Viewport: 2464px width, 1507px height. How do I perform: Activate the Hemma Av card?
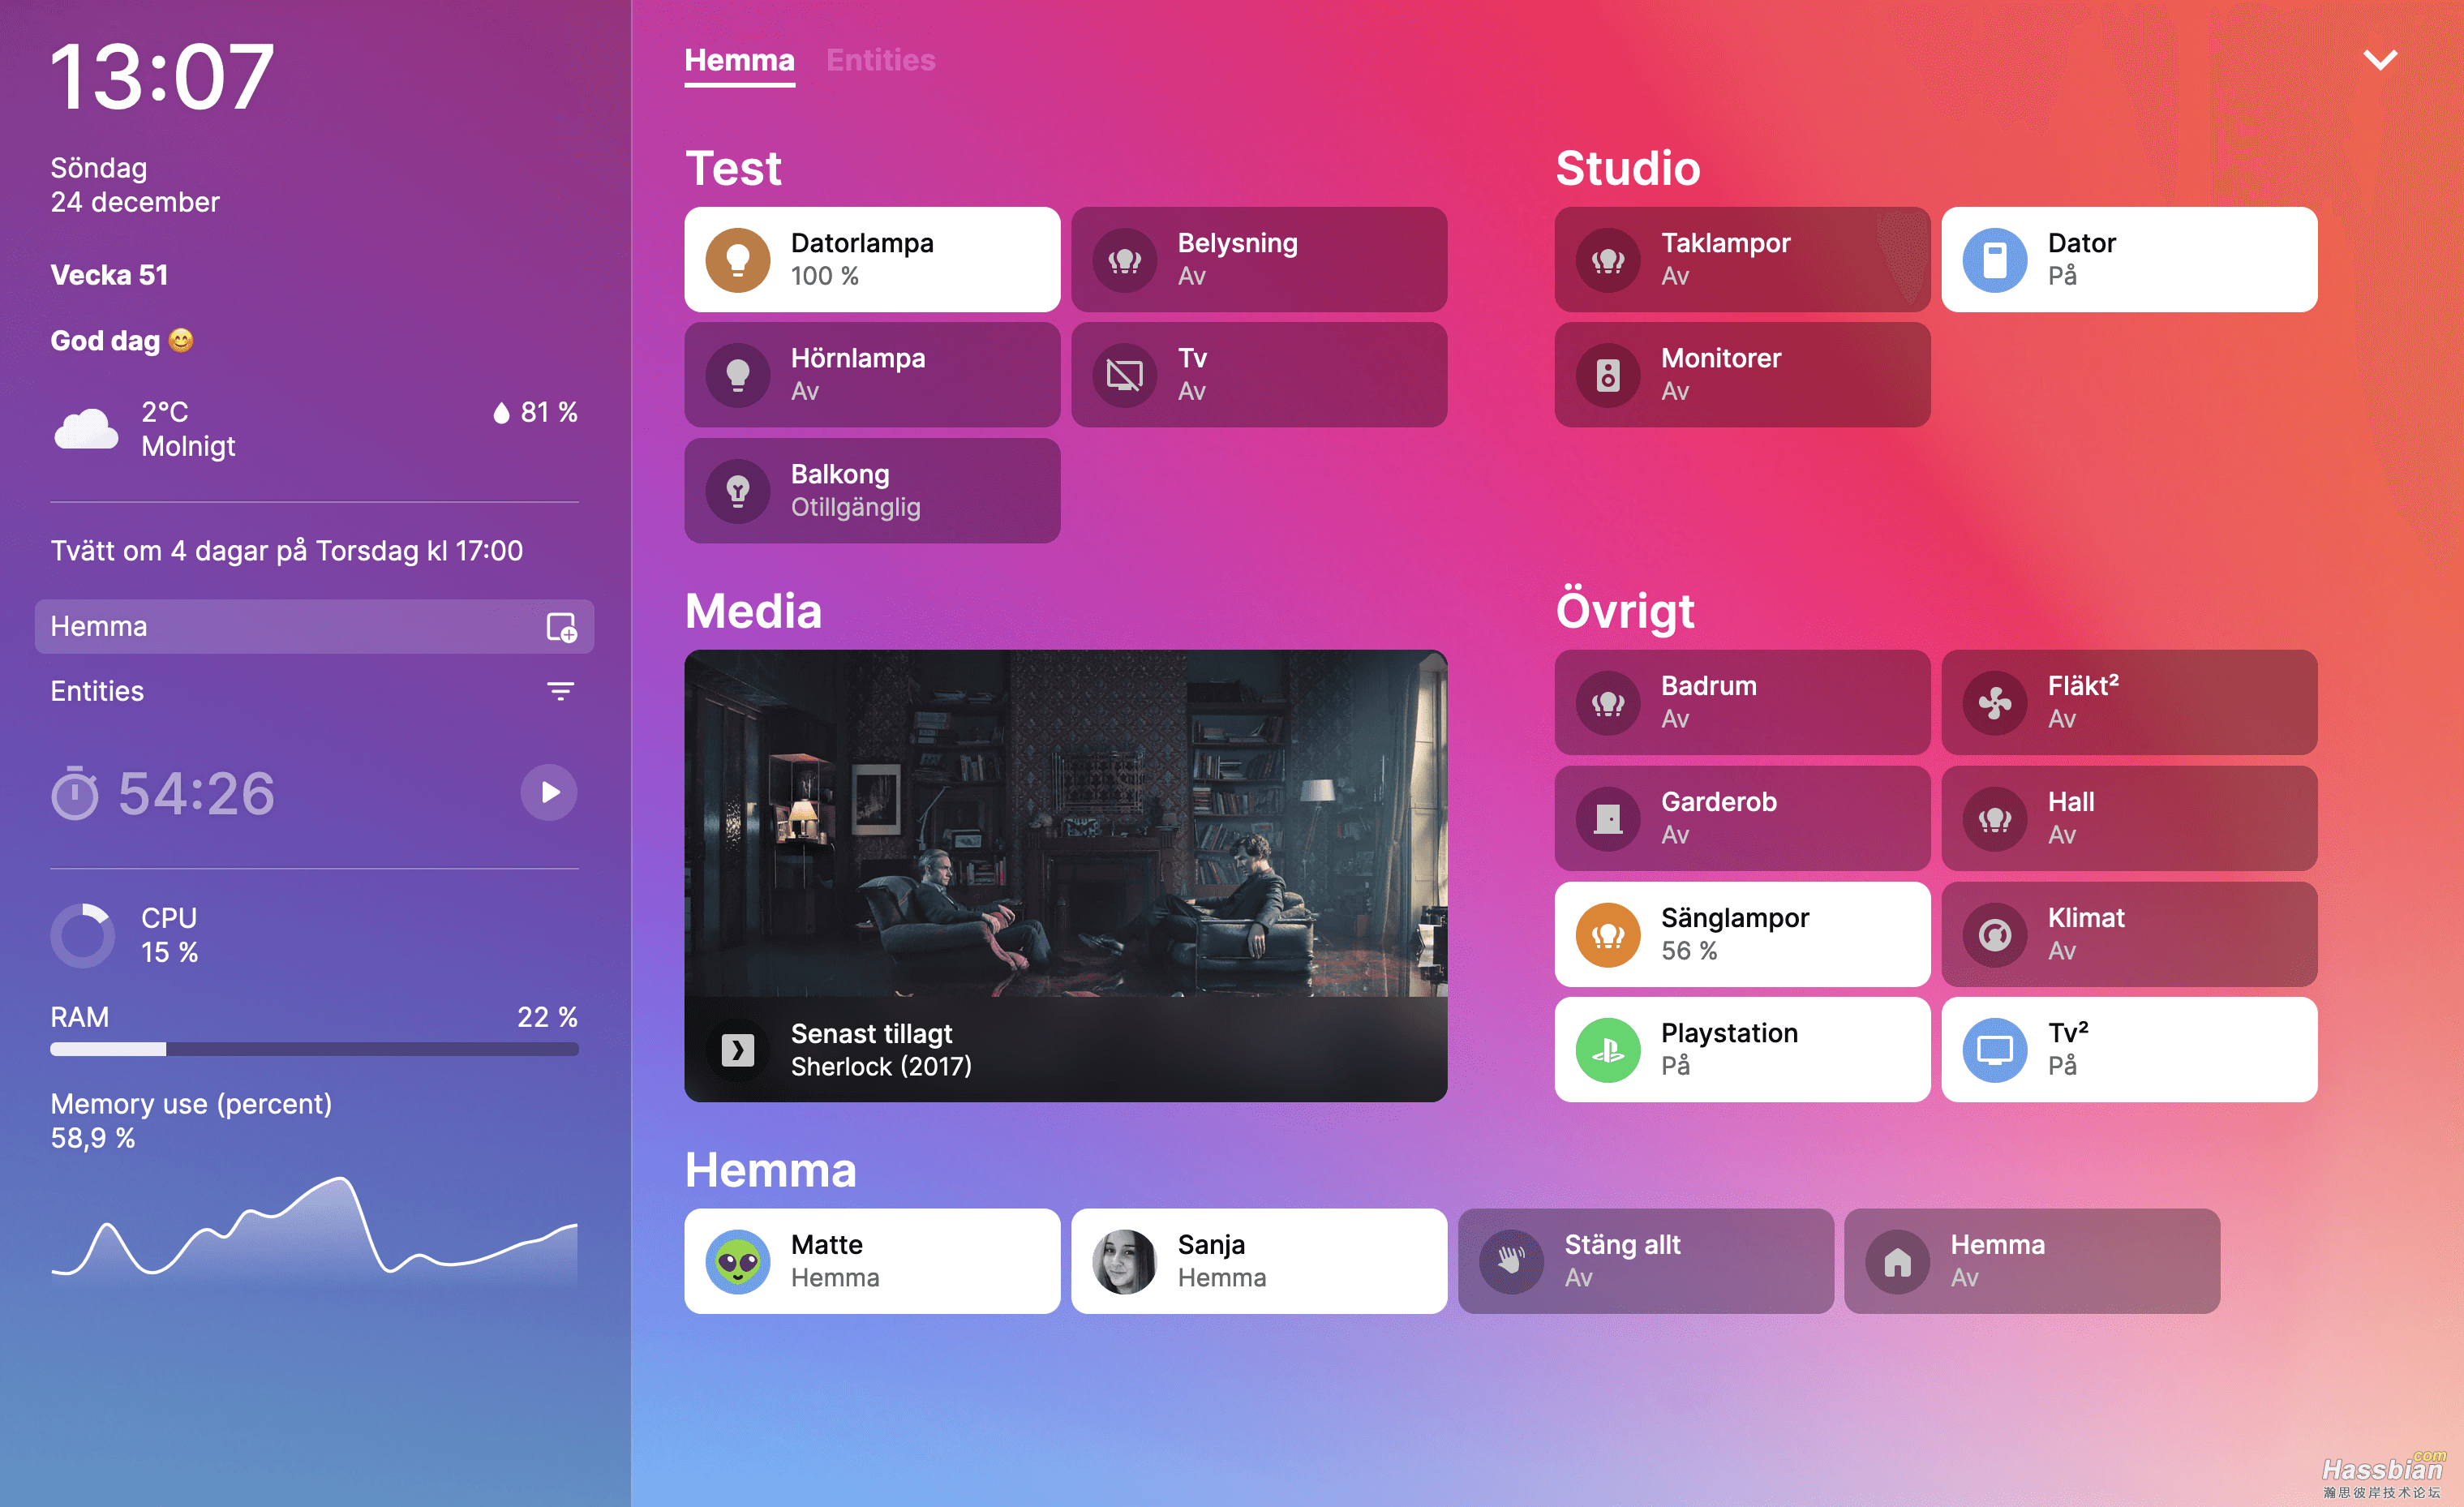click(2032, 1262)
